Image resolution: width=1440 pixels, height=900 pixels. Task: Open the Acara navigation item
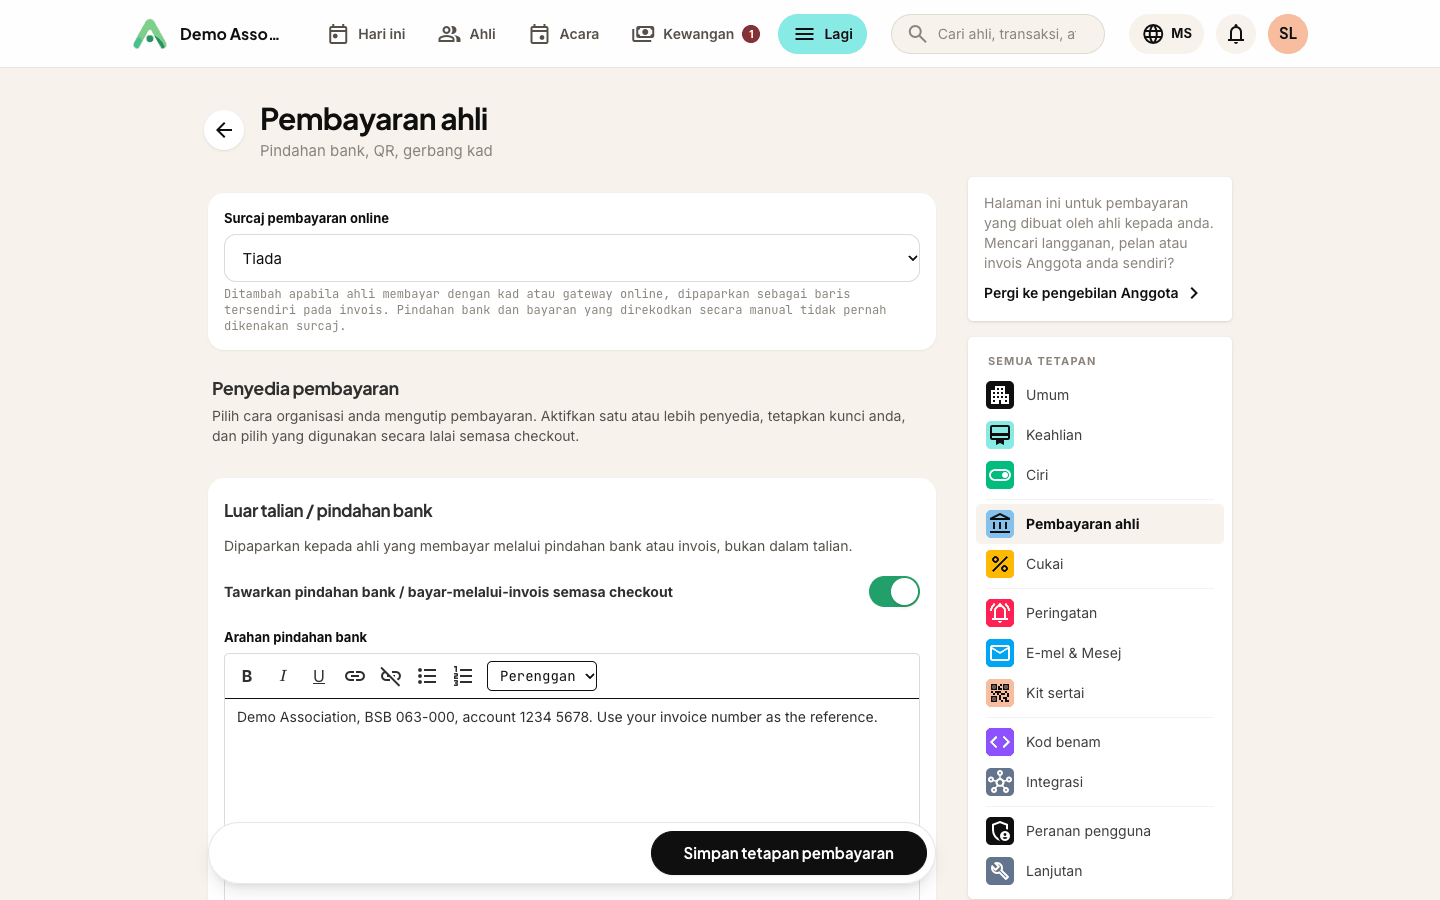pyautogui.click(x=564, y=34)
